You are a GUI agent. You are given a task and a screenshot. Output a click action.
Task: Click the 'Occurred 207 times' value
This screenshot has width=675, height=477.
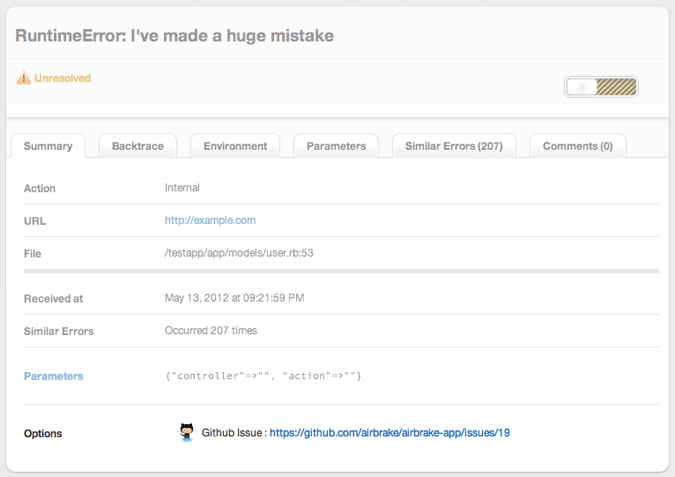pyautogui.click(x=211, y=330)
